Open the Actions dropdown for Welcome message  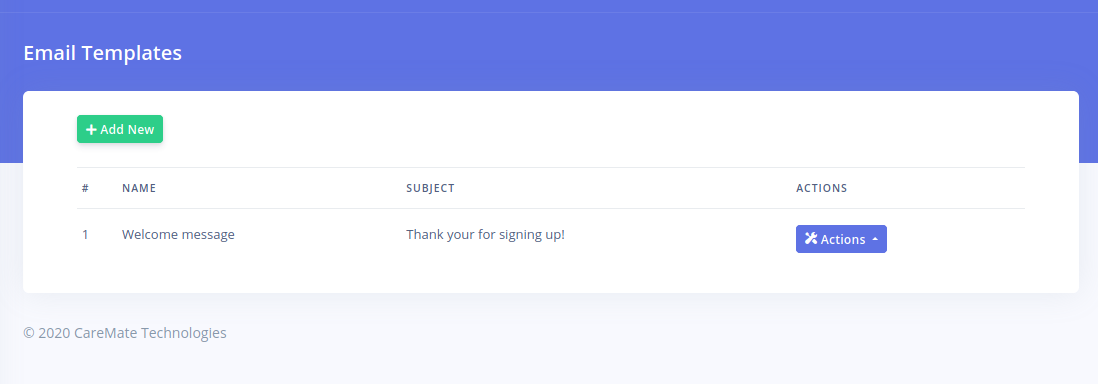coord(841,239)
